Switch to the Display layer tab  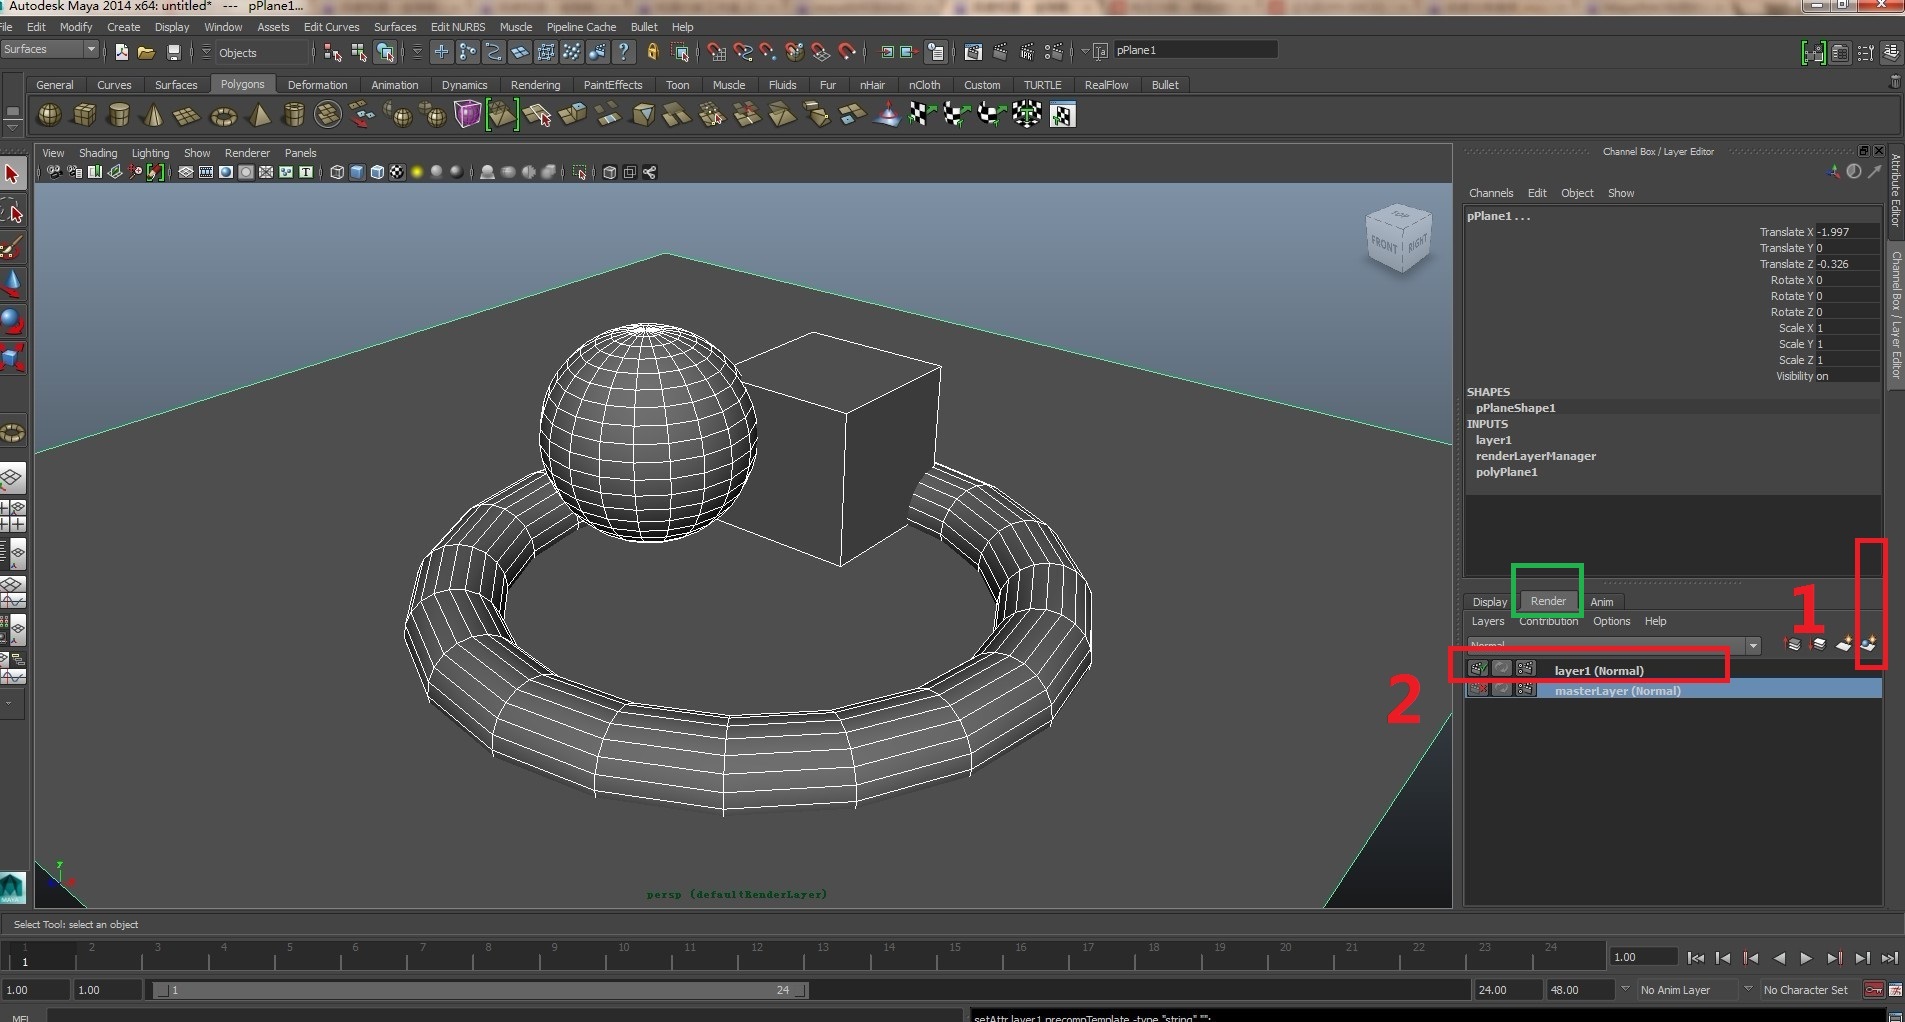(1489, 602)
